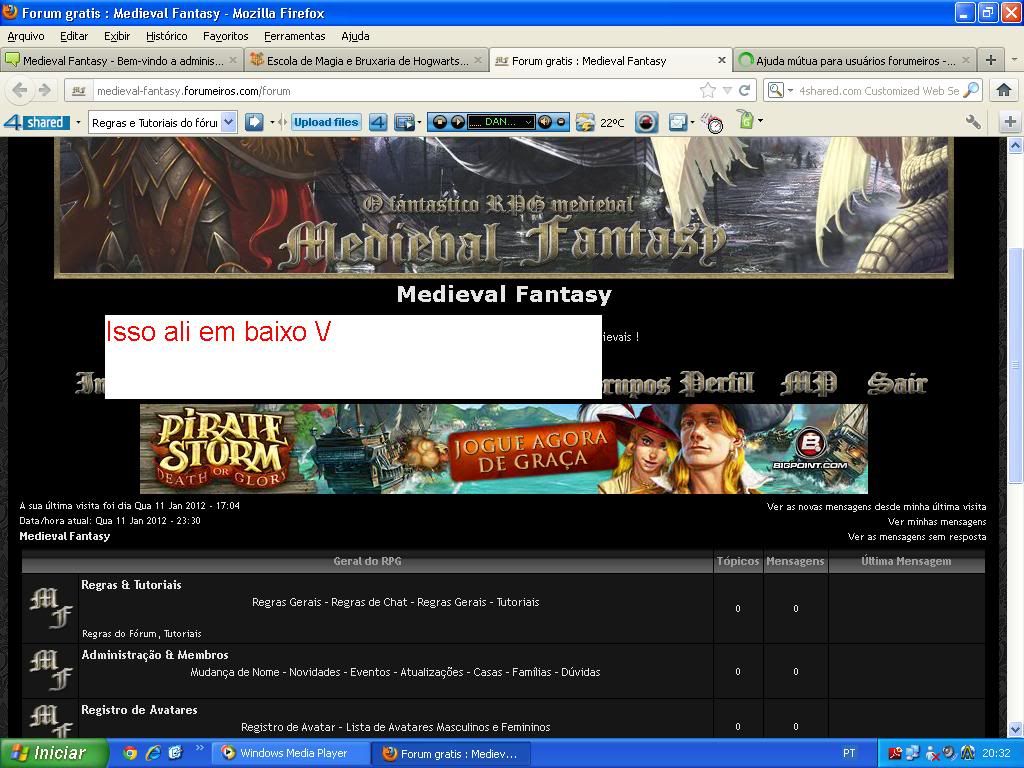Expand the mail icon dropdown arrow
This screenshot has height=768, width=1024.
point(692,122)
